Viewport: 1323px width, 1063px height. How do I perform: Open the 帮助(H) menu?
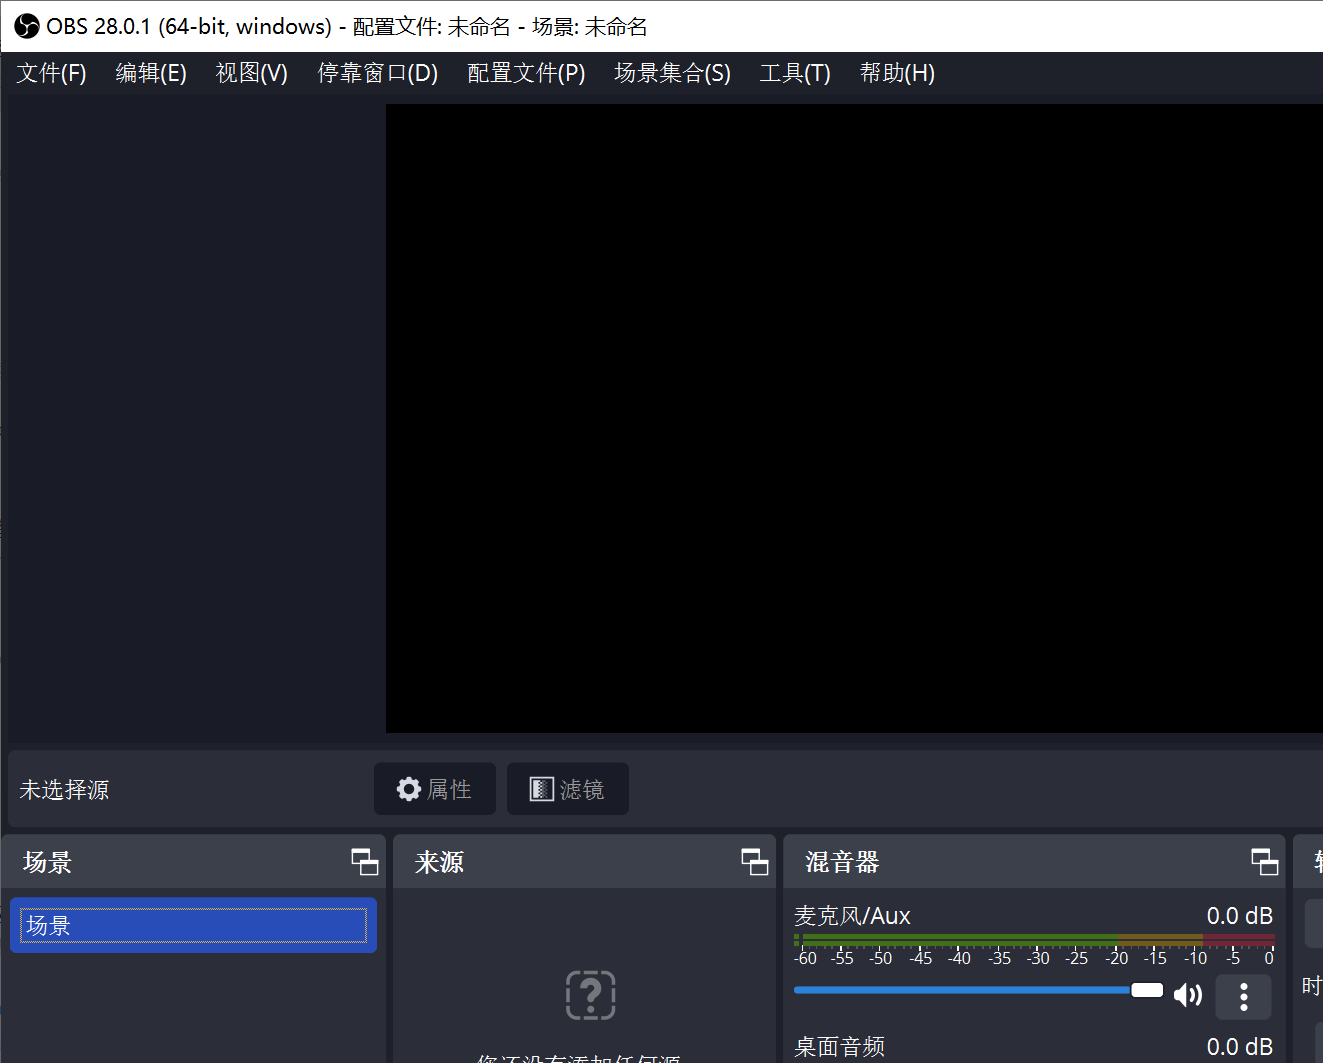(896, 73)
